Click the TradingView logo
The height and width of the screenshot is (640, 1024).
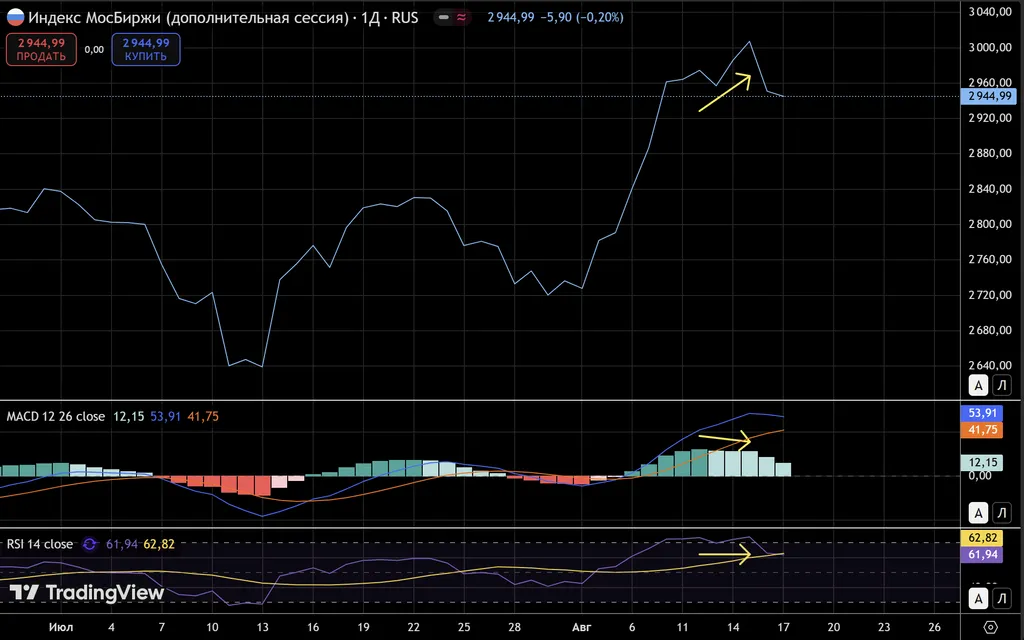86,593
